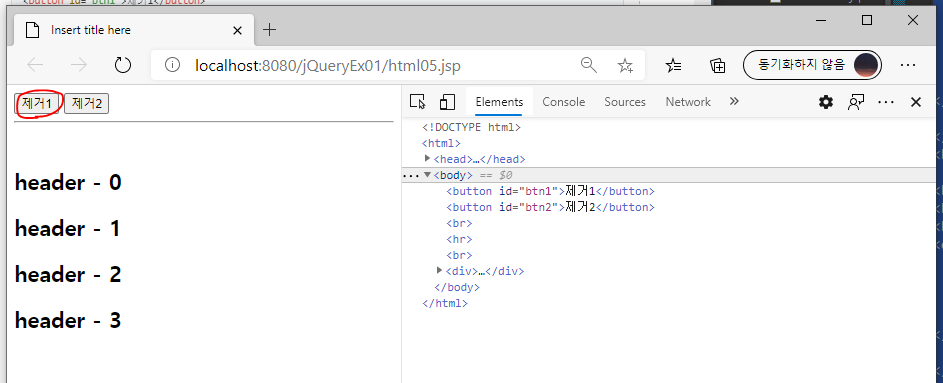943x383 pixels.
Task: Collapse the body node
Action: tap(427, 175)
